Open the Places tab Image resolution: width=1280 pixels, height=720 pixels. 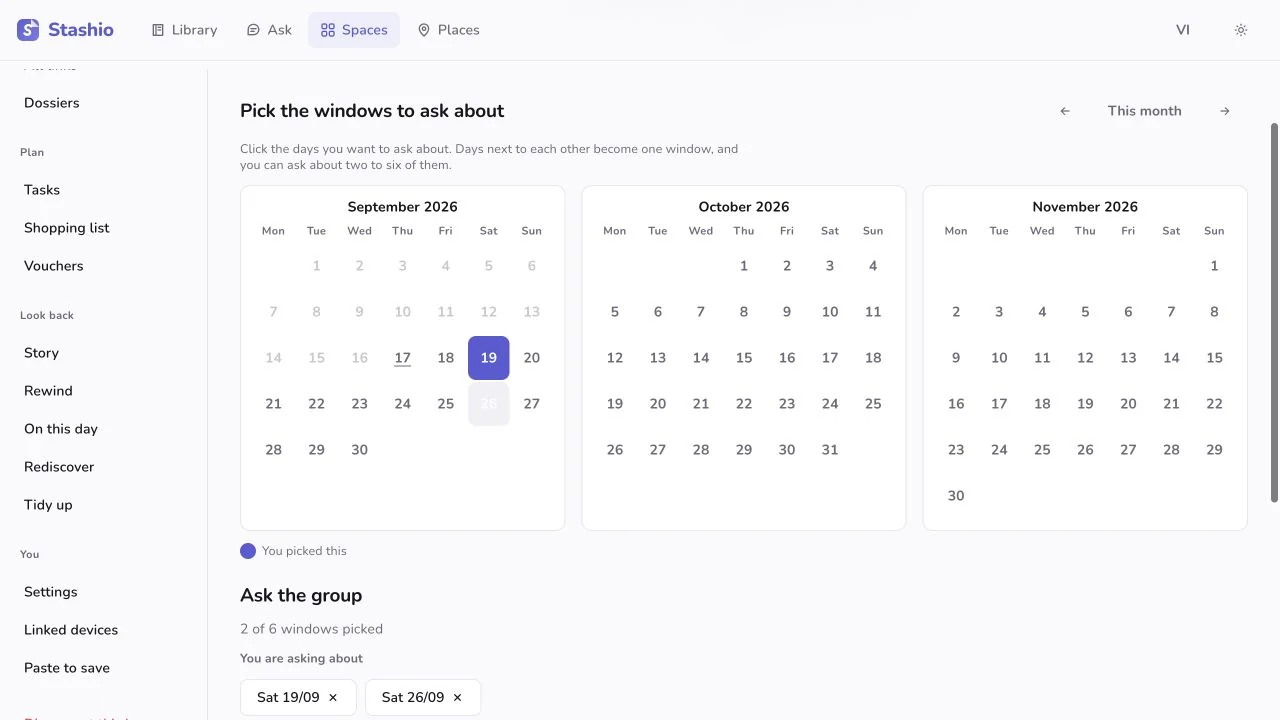[448, 30]
